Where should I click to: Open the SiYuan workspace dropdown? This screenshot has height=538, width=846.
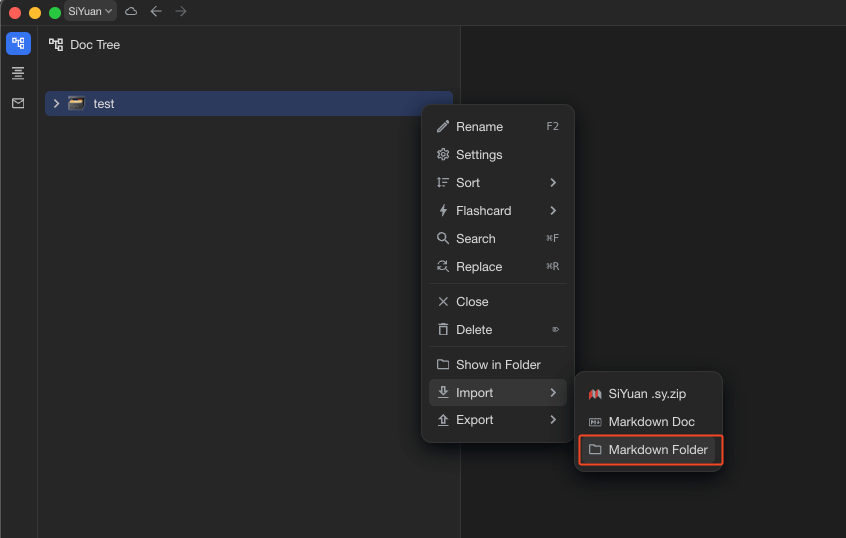pyautogui.click(x=90, y=11)
